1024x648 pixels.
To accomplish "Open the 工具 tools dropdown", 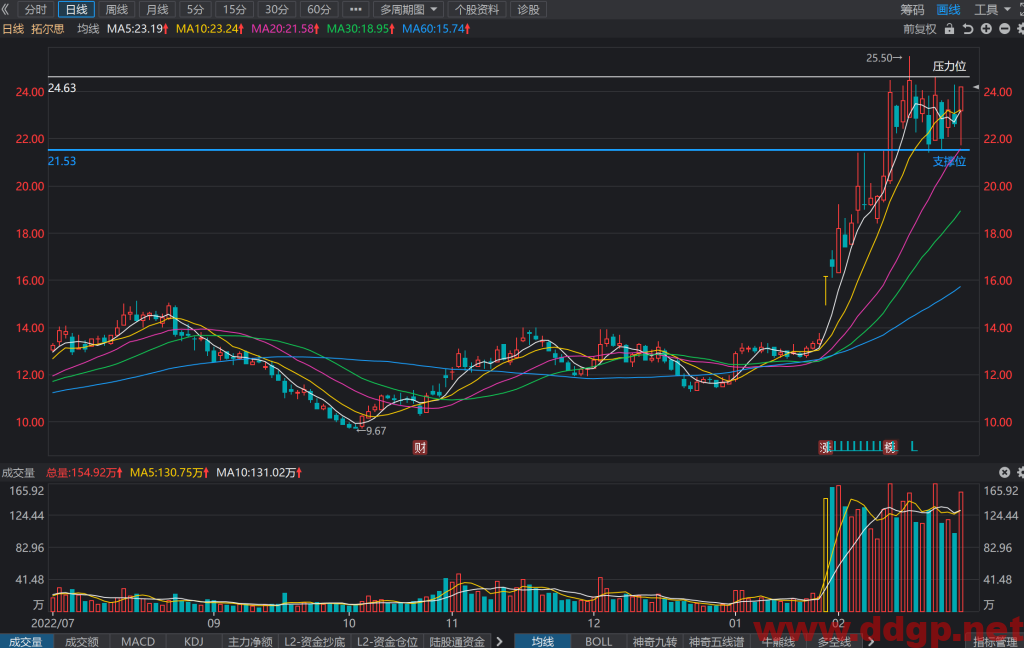I will (x=992, y=10).
